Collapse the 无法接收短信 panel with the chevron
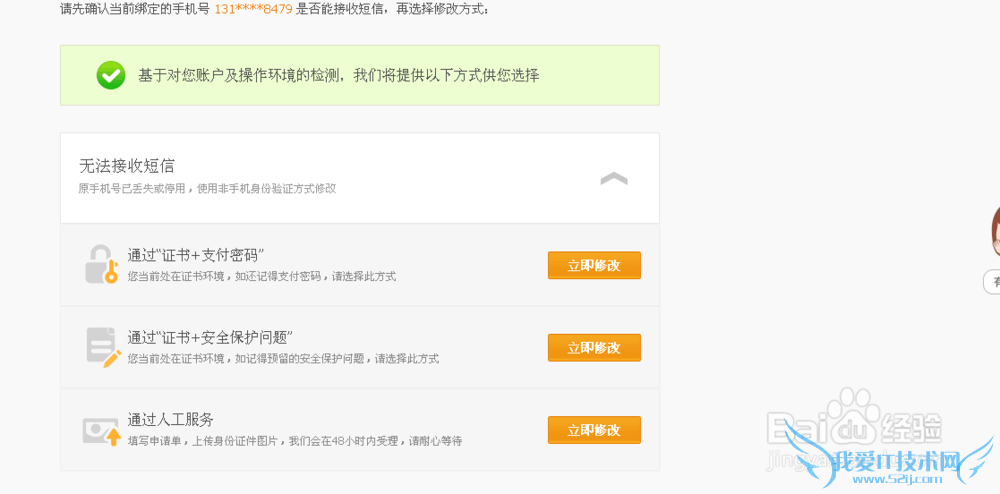The image size is (1000, 494). (x=613, y=179)
